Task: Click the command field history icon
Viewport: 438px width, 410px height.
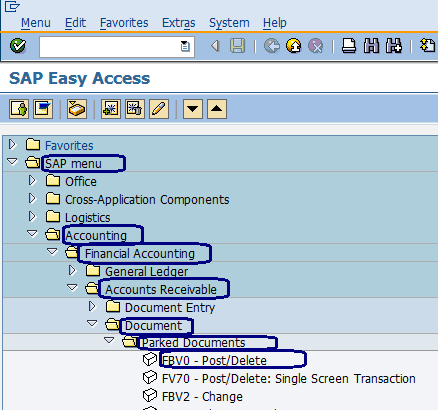Action: pos(185,46)
